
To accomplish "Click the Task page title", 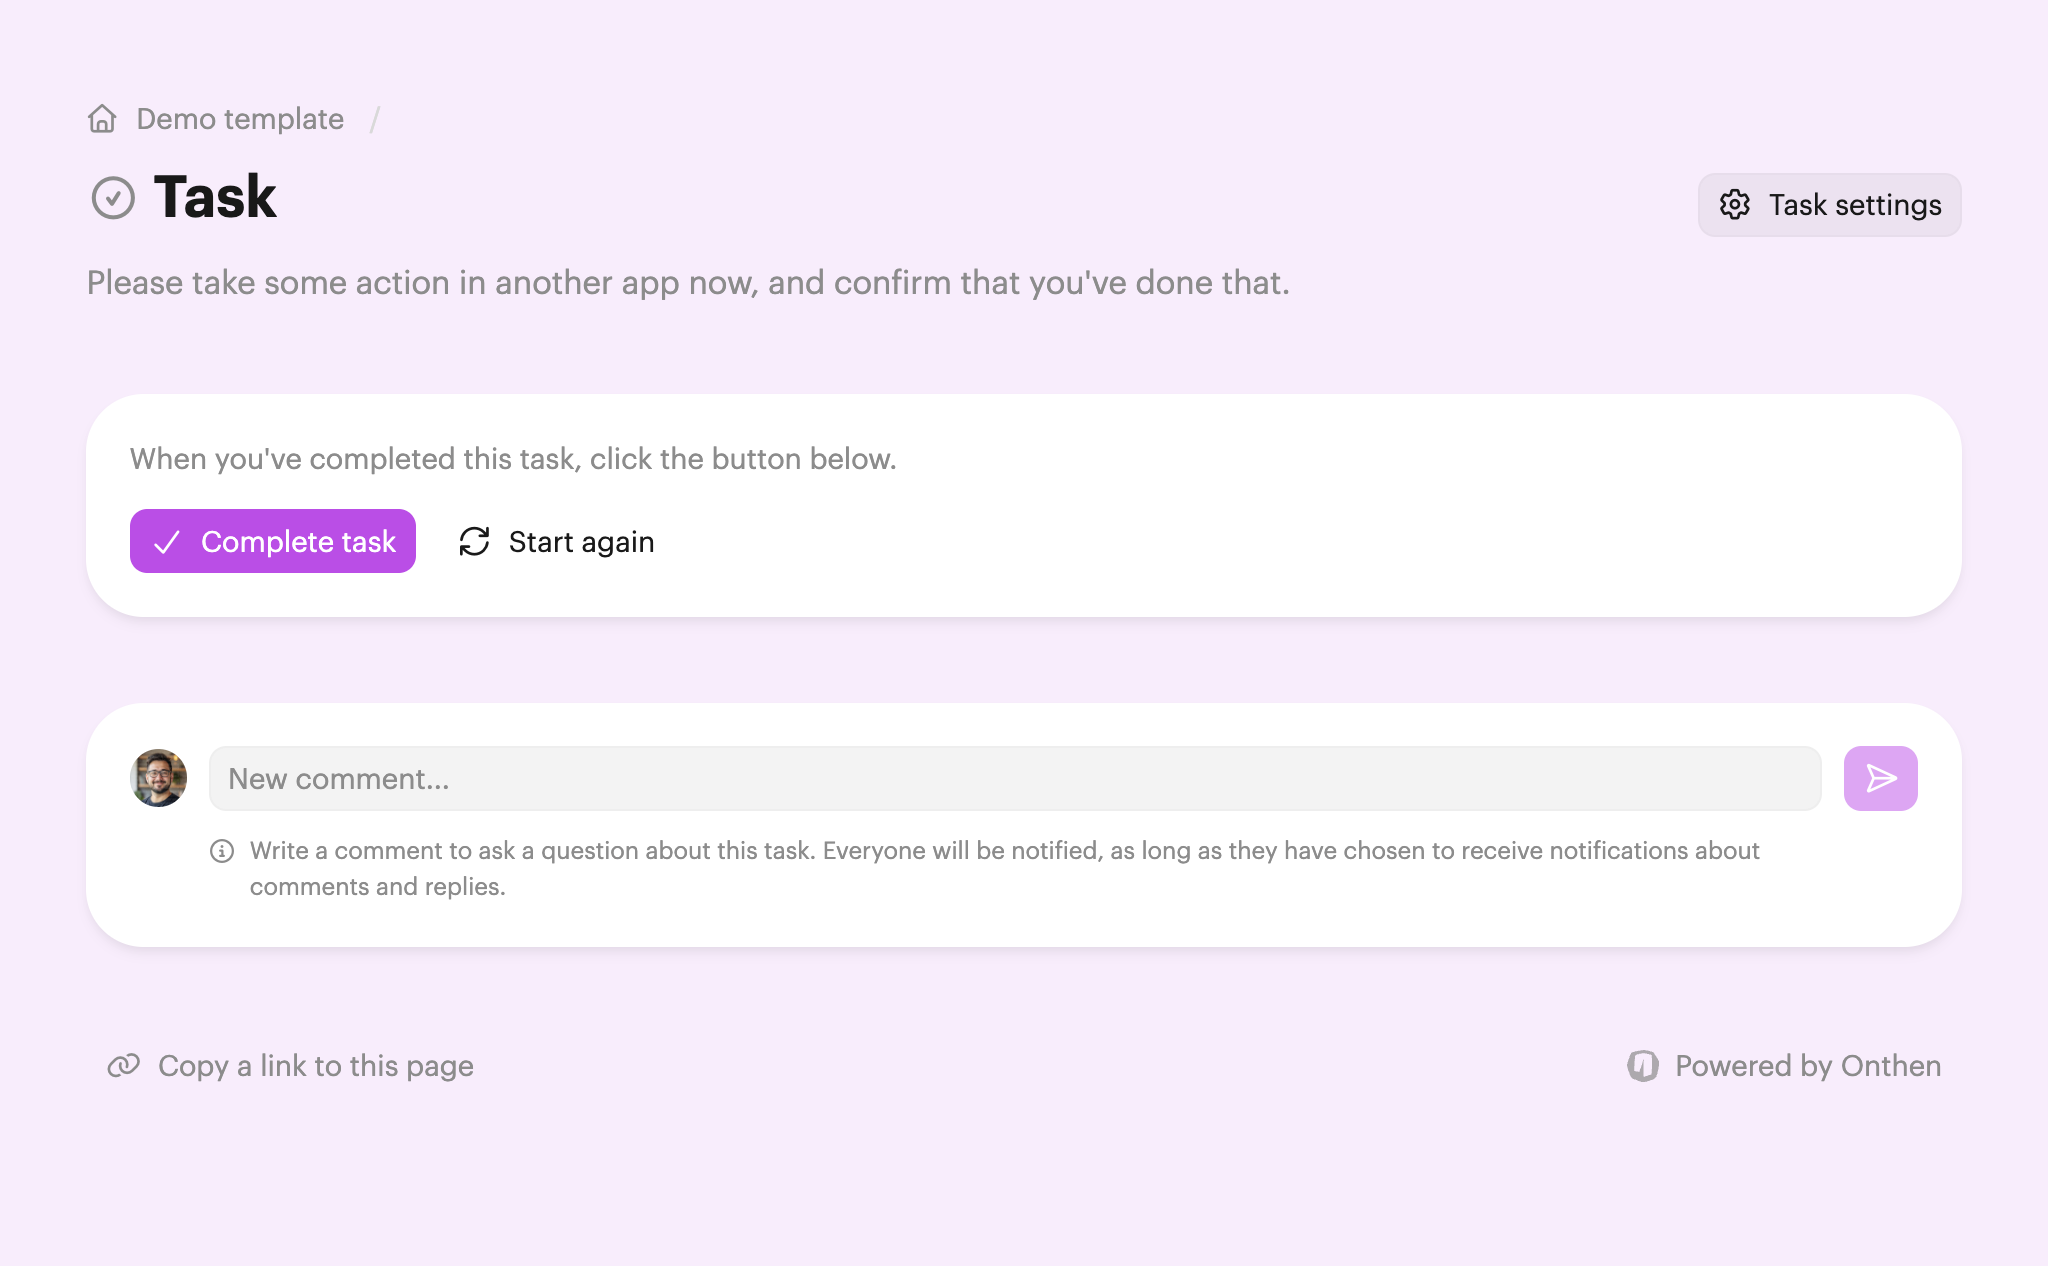I will pyautogui.click(x=215, y=197).
